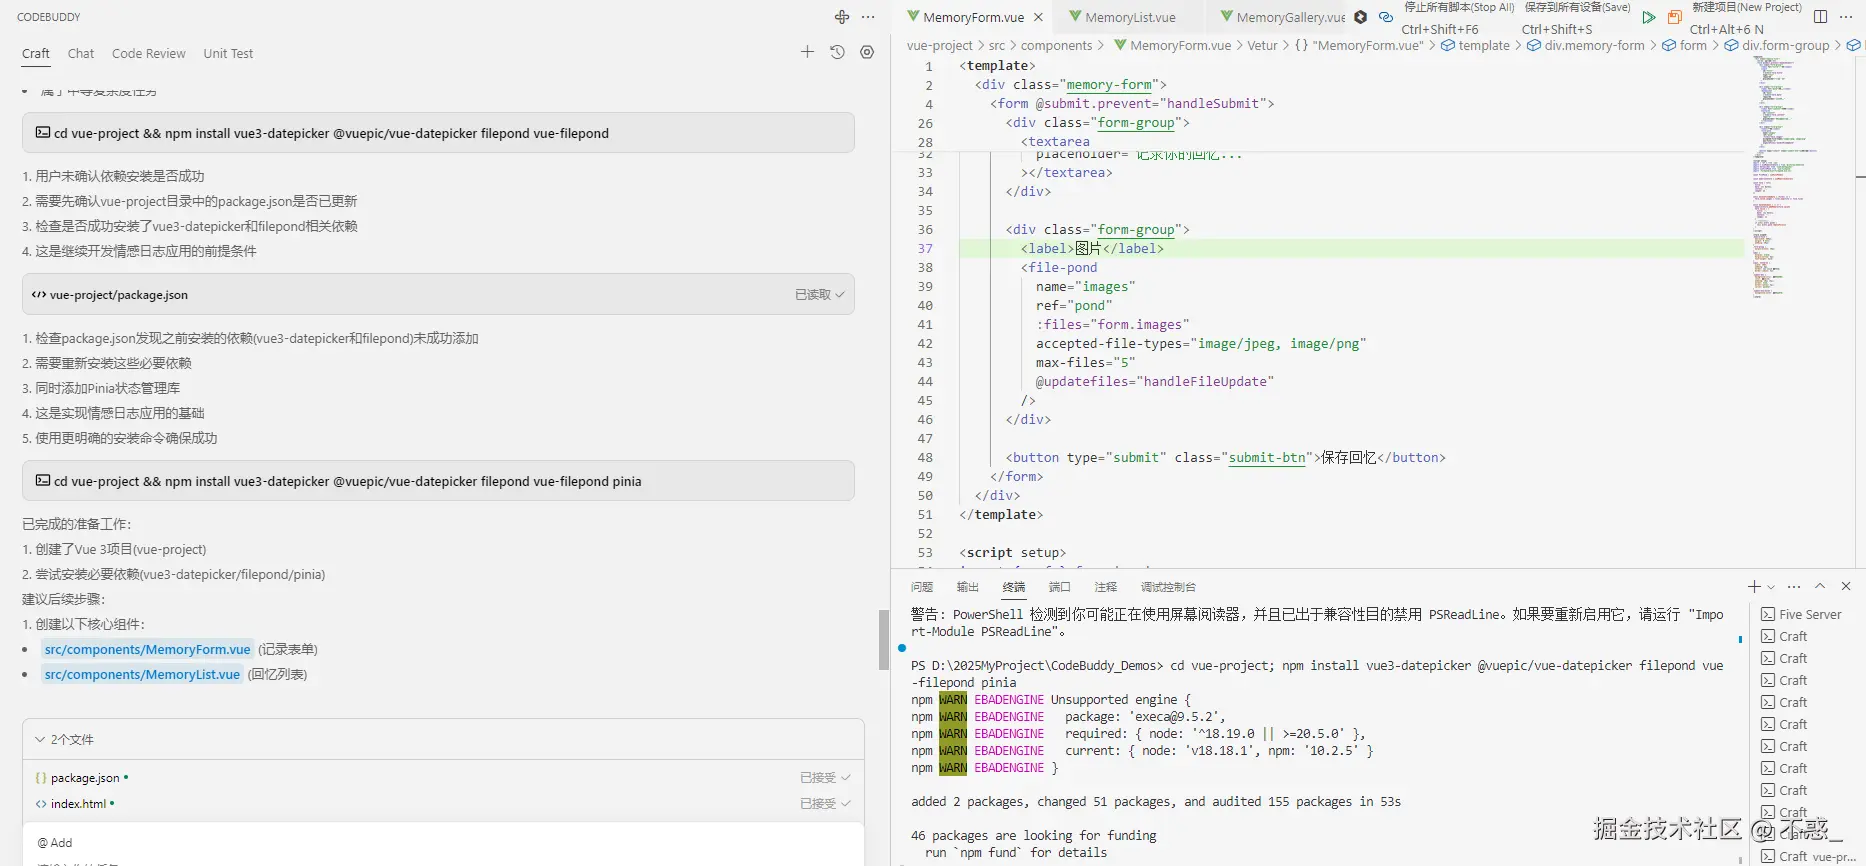Collapse the 2个文件 changed files section
The height and width of the screenshot is (866, 1866).
click(x=40, y=740)
